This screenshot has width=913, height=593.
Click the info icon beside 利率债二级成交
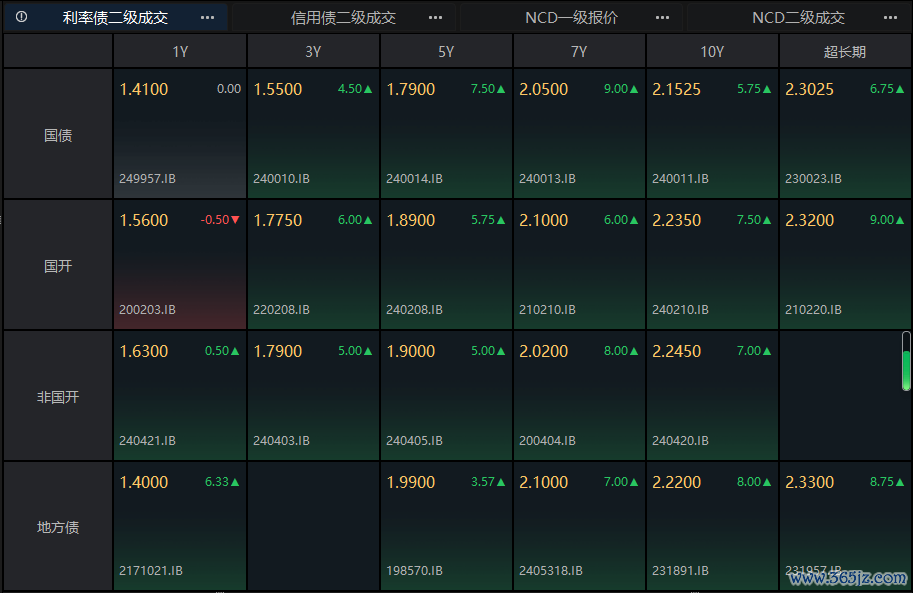pos(22,17)
